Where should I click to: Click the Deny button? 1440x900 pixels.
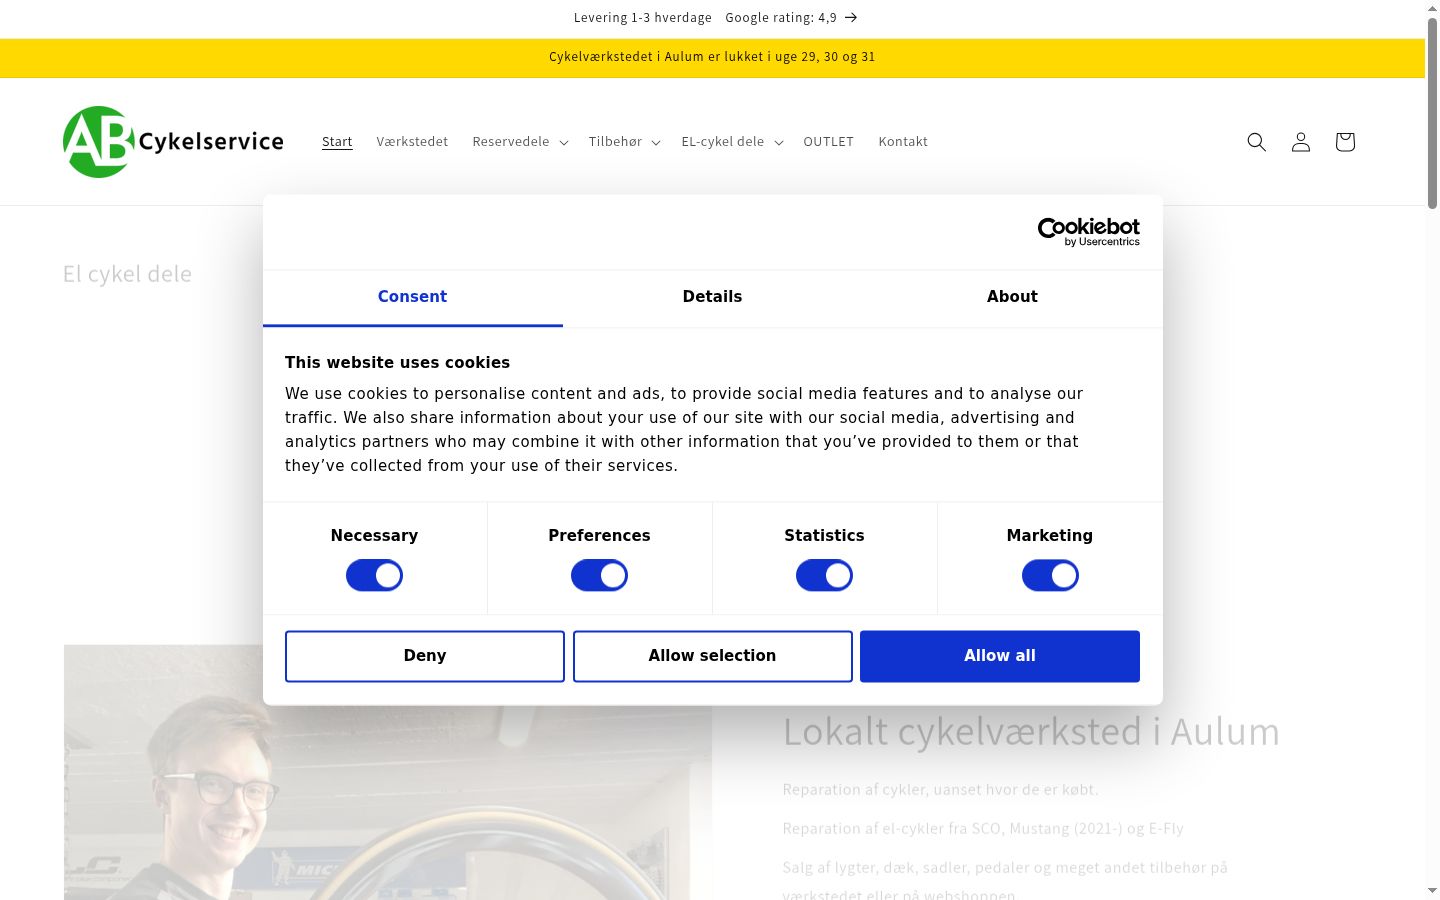pyautogui.click(x=425, y=656)
